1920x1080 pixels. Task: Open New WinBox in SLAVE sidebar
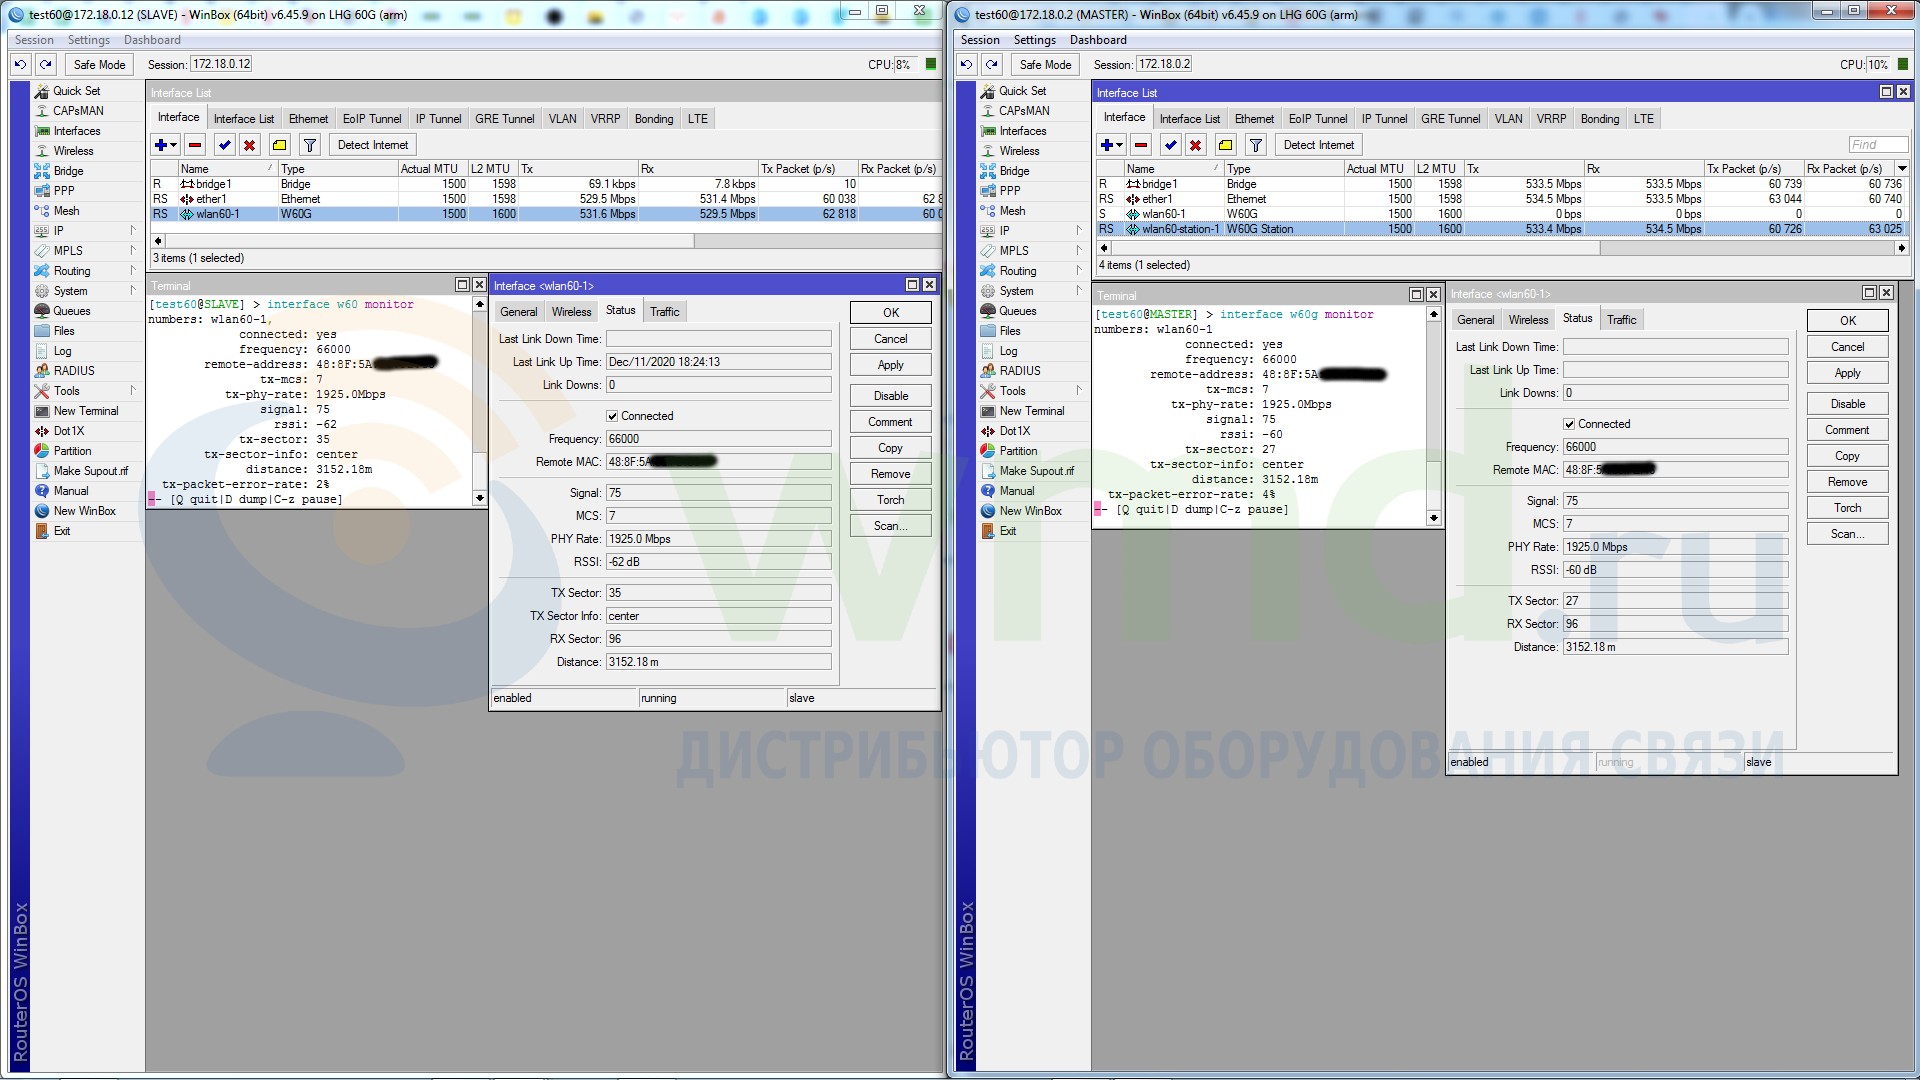click(x=84, y=511)
